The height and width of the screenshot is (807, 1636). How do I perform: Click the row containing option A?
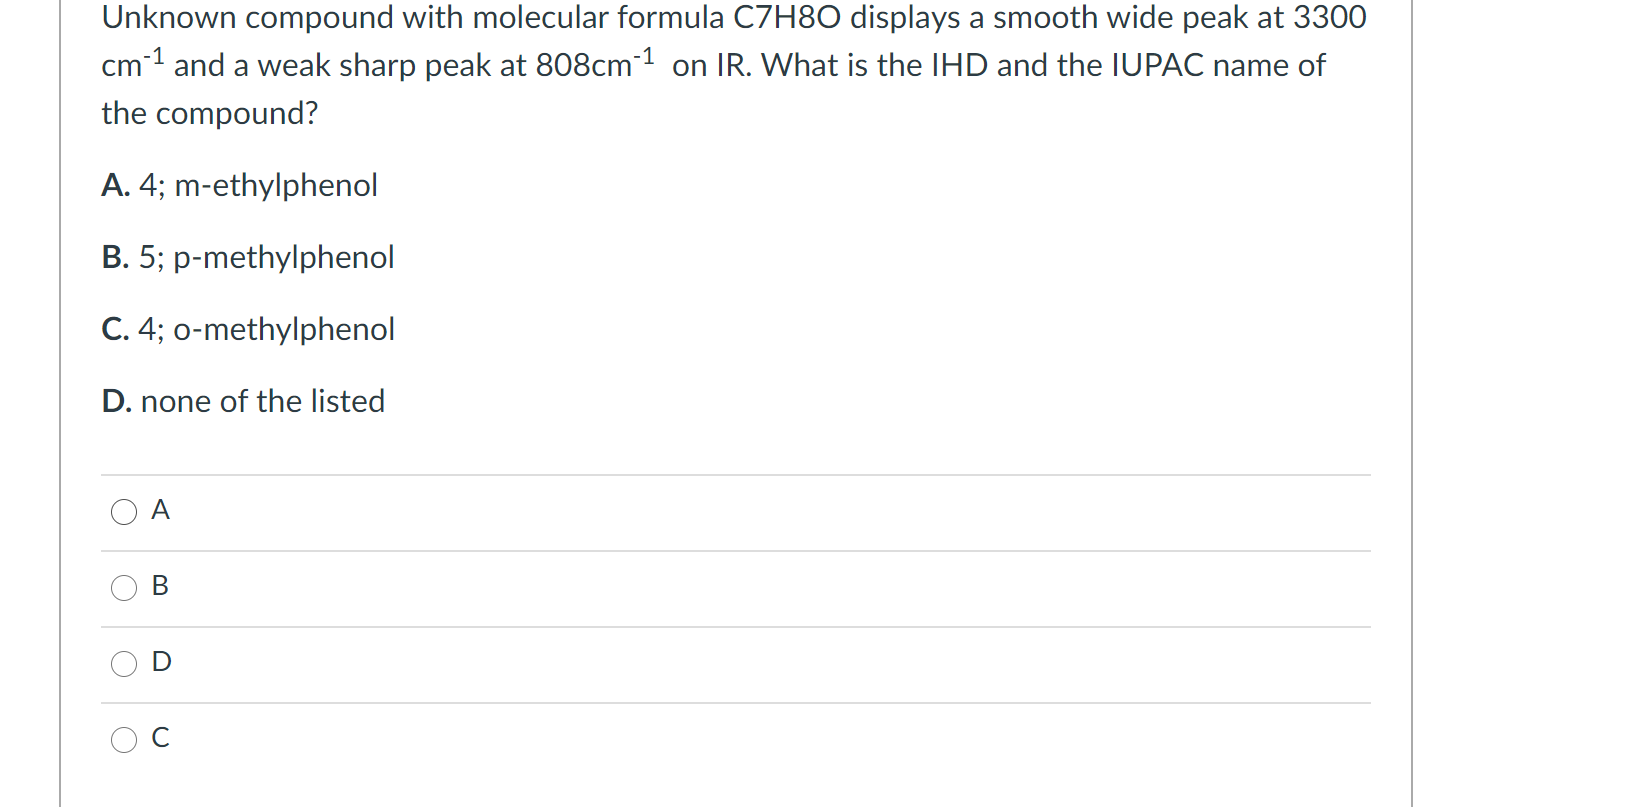(x=700, y=512)
